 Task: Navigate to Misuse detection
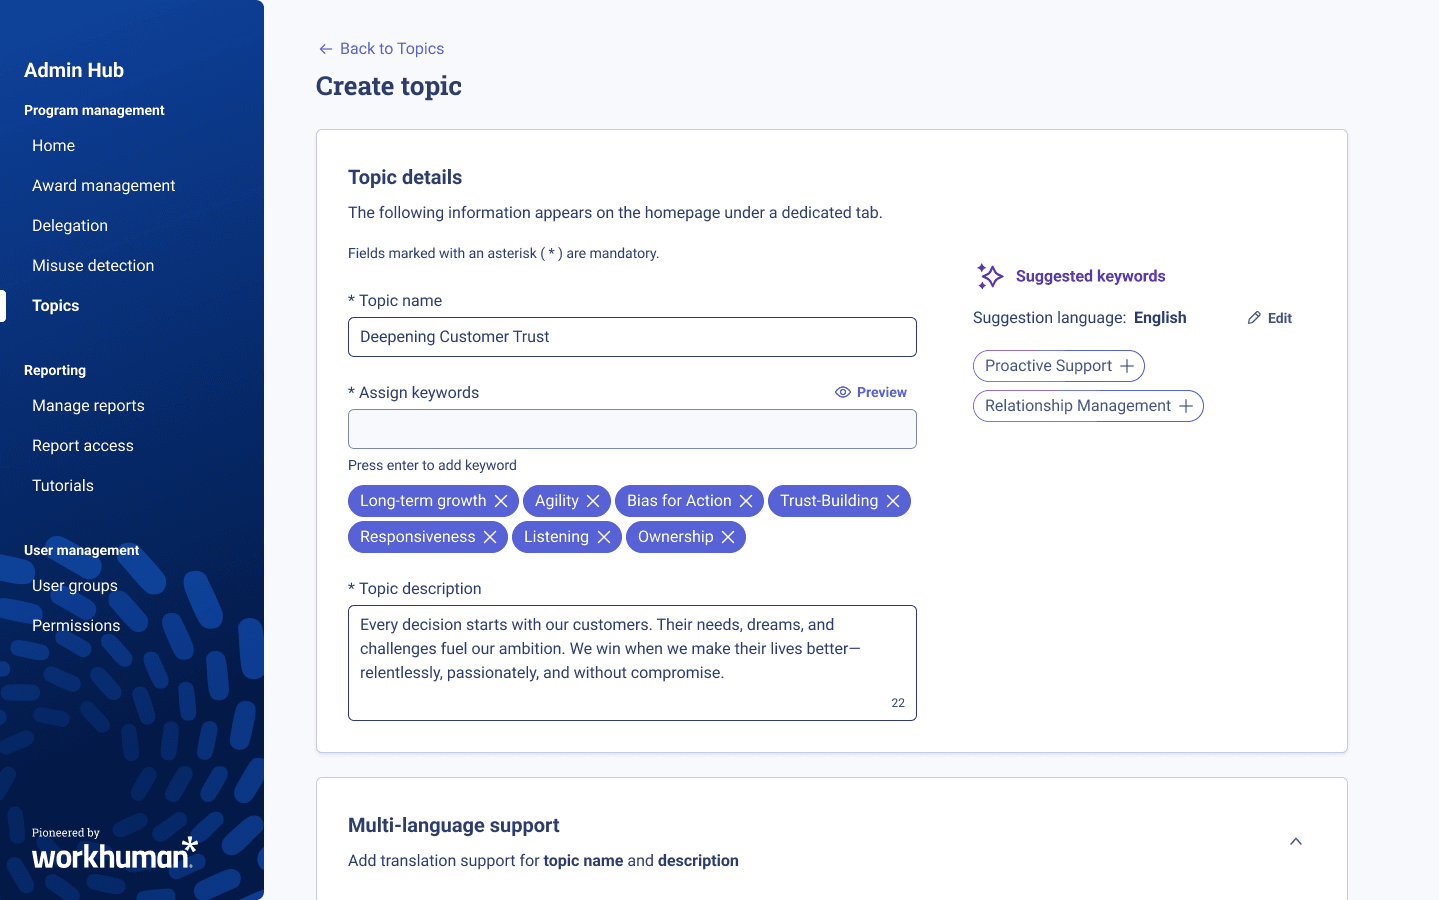pyautogui.click(x=93, y=265)
